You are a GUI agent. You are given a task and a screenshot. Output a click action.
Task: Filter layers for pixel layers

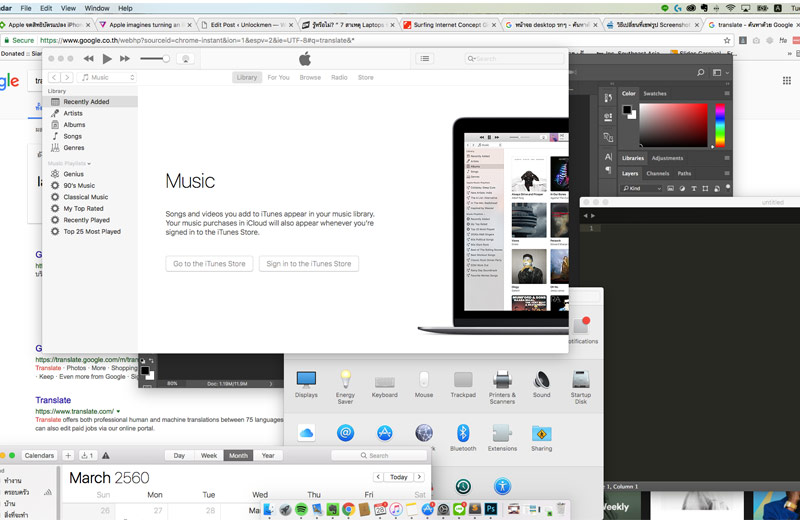[670, 188]
